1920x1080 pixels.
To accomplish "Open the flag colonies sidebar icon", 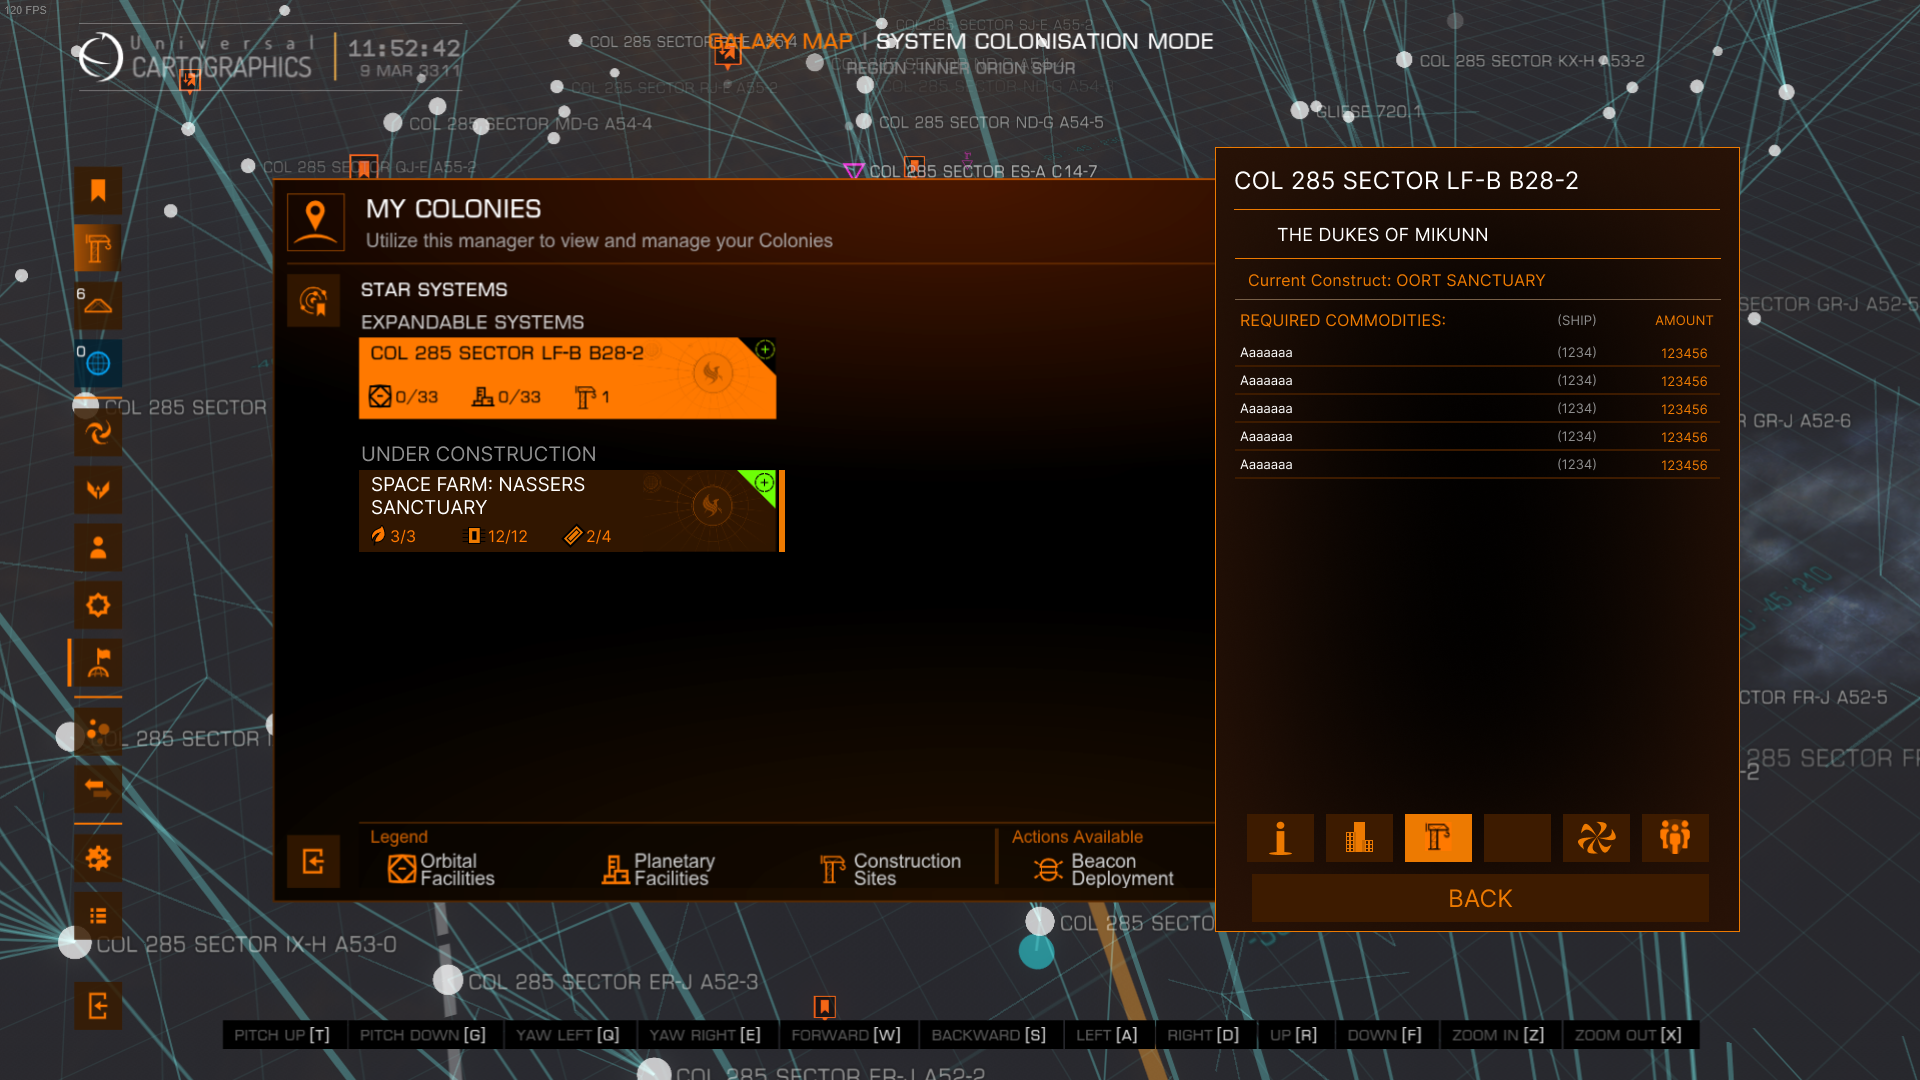I will (x=98, y=663).
